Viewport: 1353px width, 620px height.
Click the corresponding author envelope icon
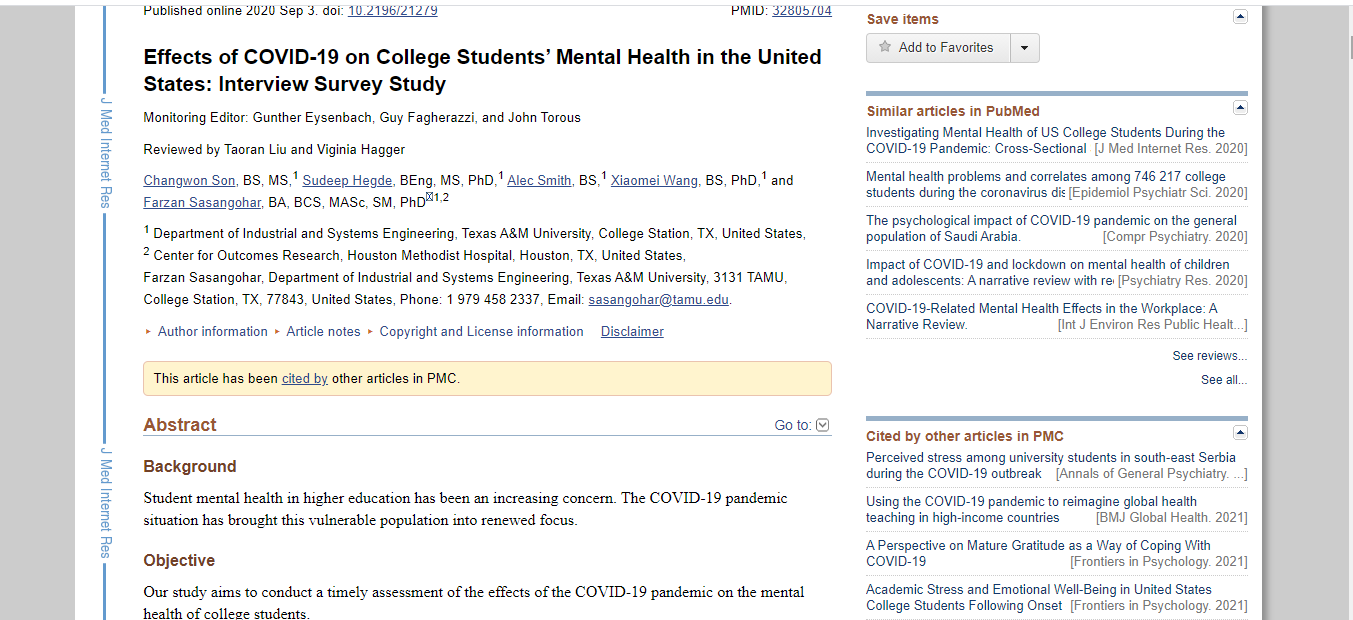[x=429, y=197]
